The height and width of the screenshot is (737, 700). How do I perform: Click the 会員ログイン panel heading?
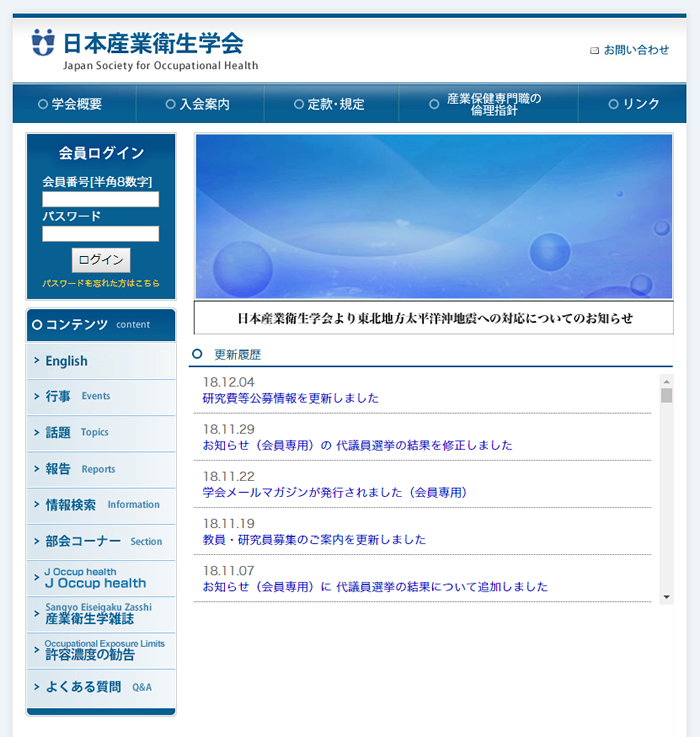[x=101, y=153]
